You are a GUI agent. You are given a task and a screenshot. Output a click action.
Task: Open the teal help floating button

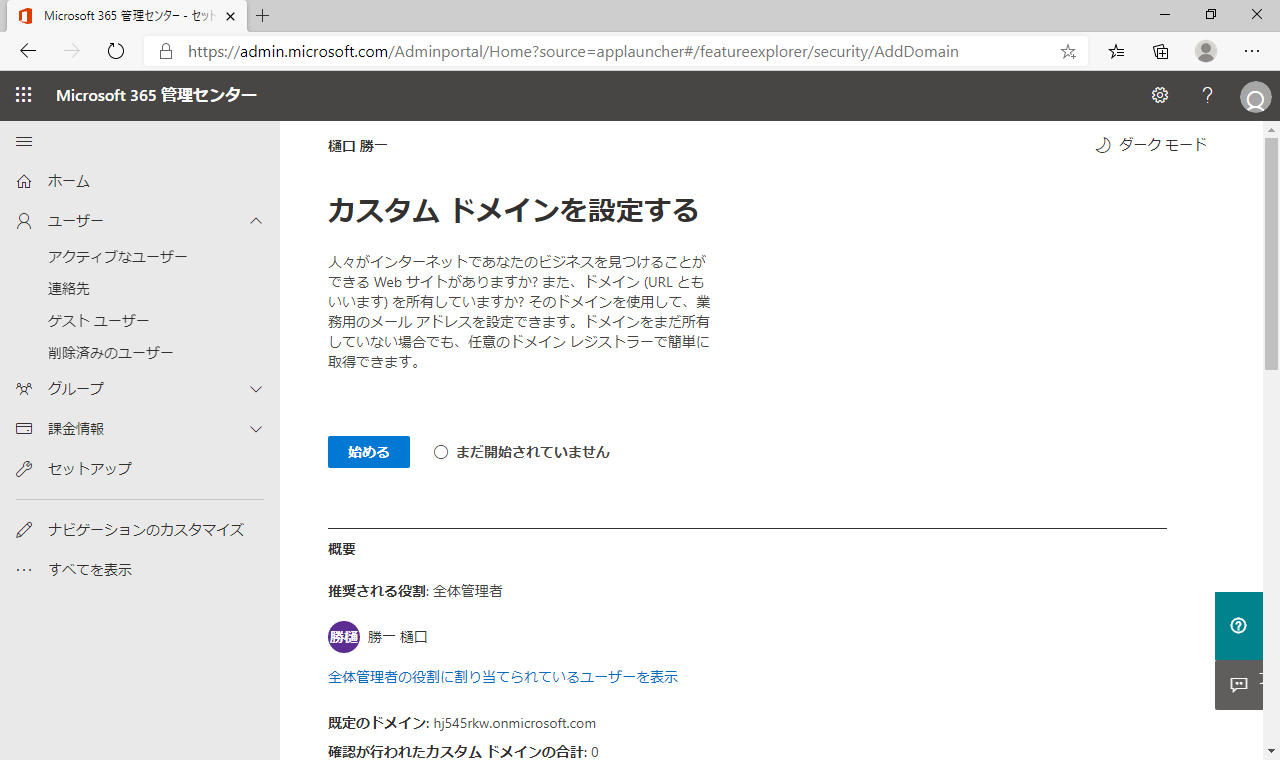point(1239,626)
